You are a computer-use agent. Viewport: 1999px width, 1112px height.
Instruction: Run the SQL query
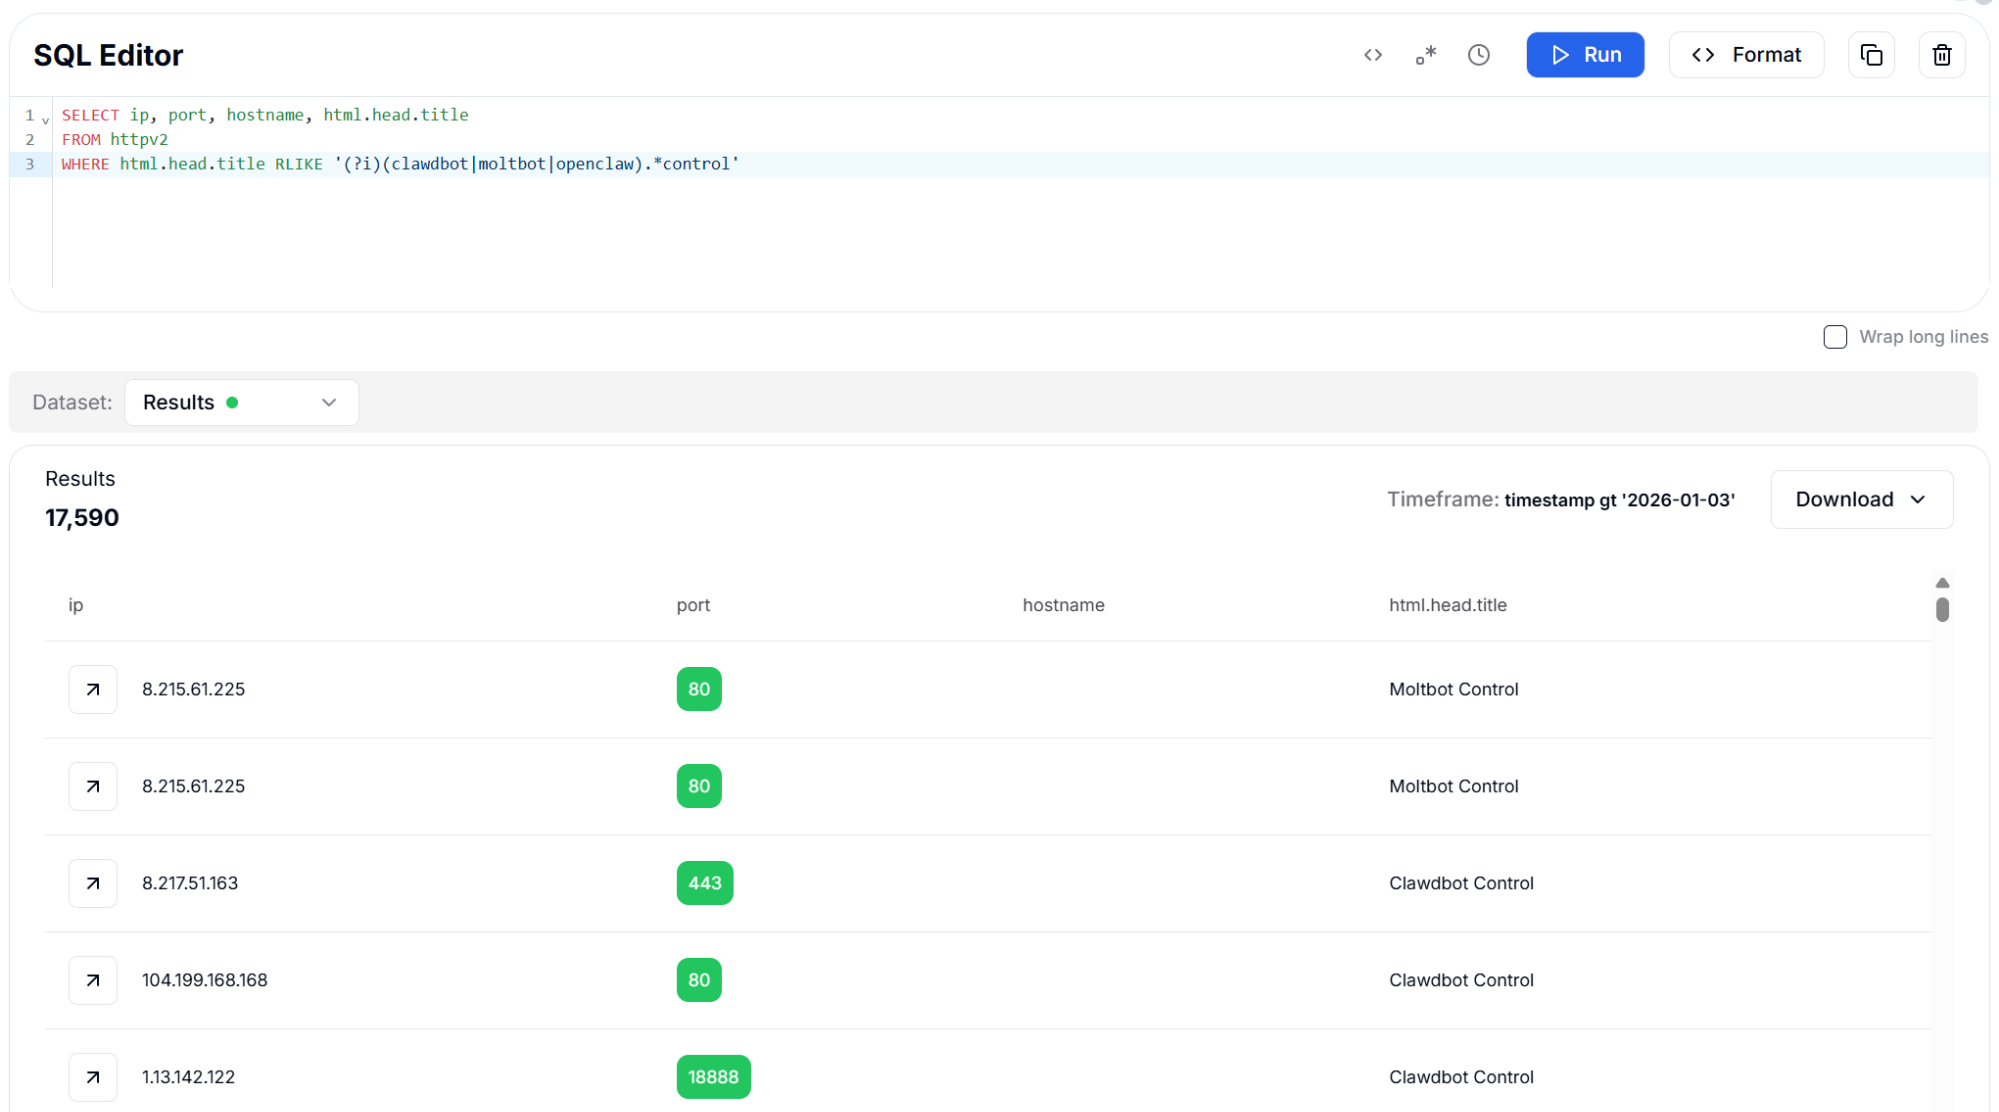1585,55
